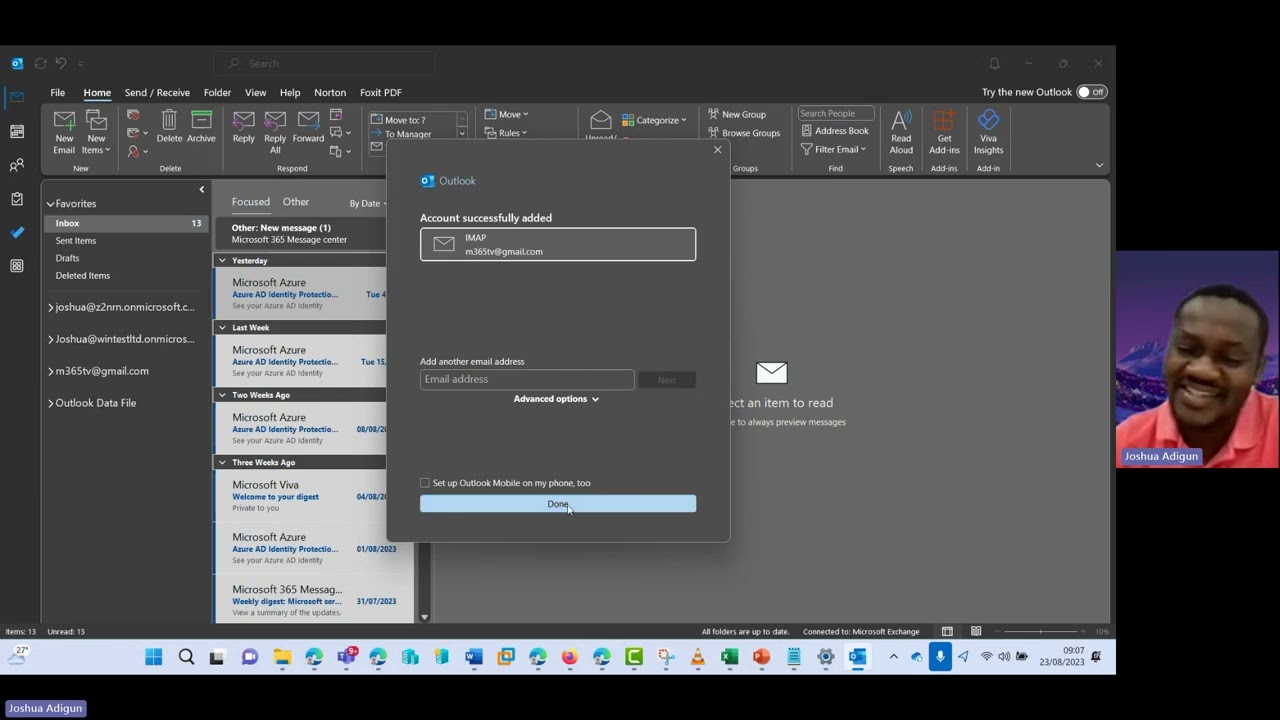Image resolution: width=1280 pixels, height=720 pixels.
Task: Click the Ignore conversation icon
Action: (133, 115)
